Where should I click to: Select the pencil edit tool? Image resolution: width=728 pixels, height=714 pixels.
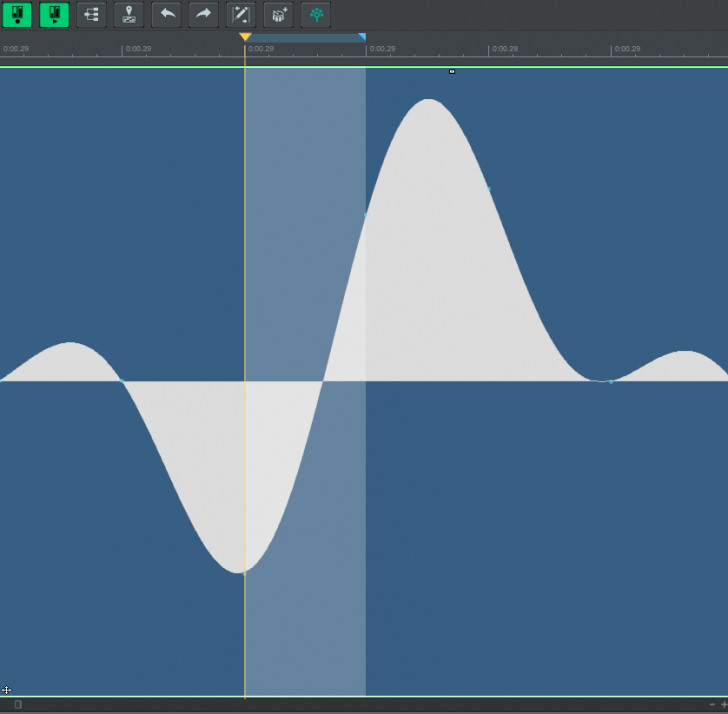(x=241, y=14)
